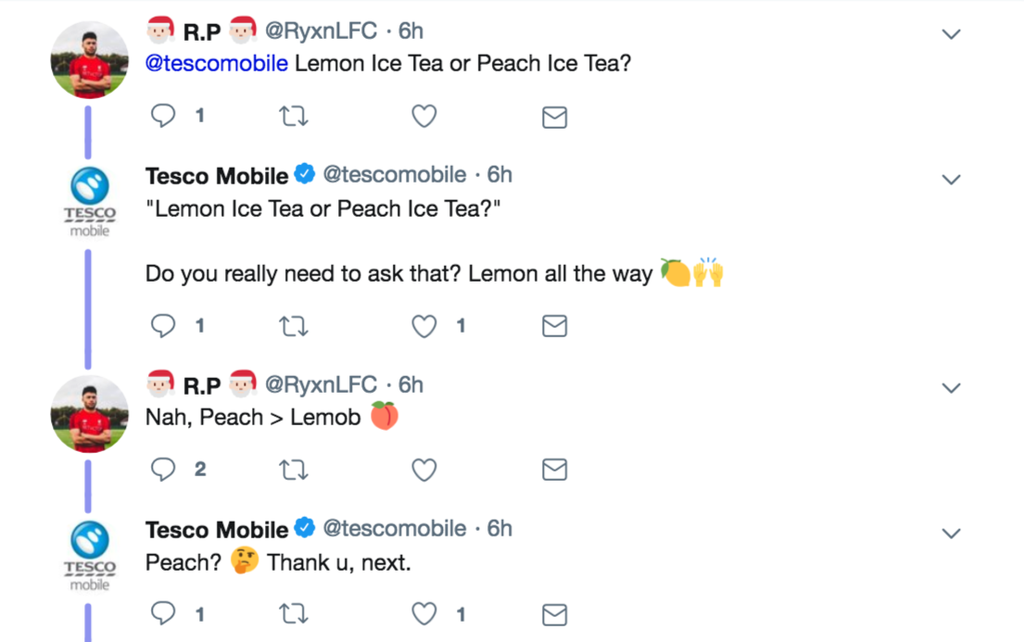This screenshot has width=1024, height=642.
Task: Like Tesco Mobile's 'Lemon all the way' tweet
Action: (424, 325)
